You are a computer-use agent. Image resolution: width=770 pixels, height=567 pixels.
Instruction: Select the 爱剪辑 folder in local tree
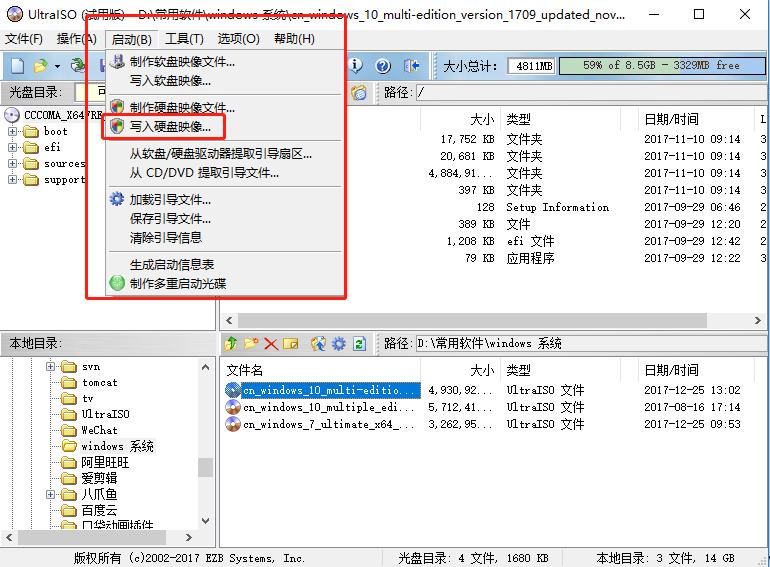click(x=99, y=478)
